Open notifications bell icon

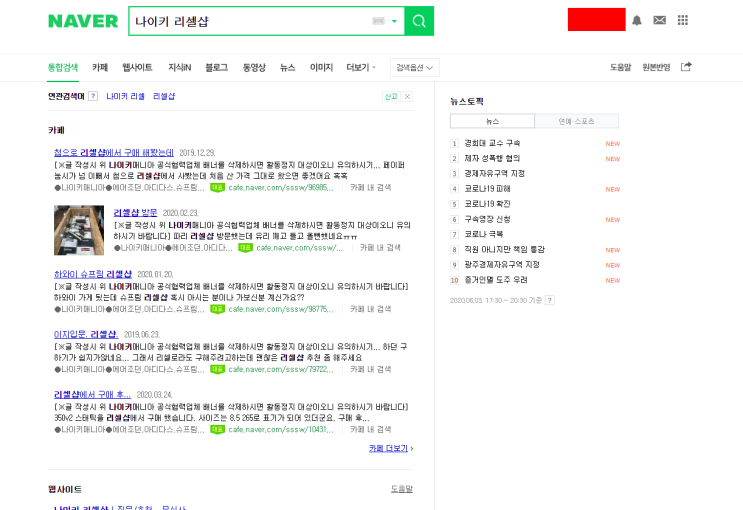637,20
